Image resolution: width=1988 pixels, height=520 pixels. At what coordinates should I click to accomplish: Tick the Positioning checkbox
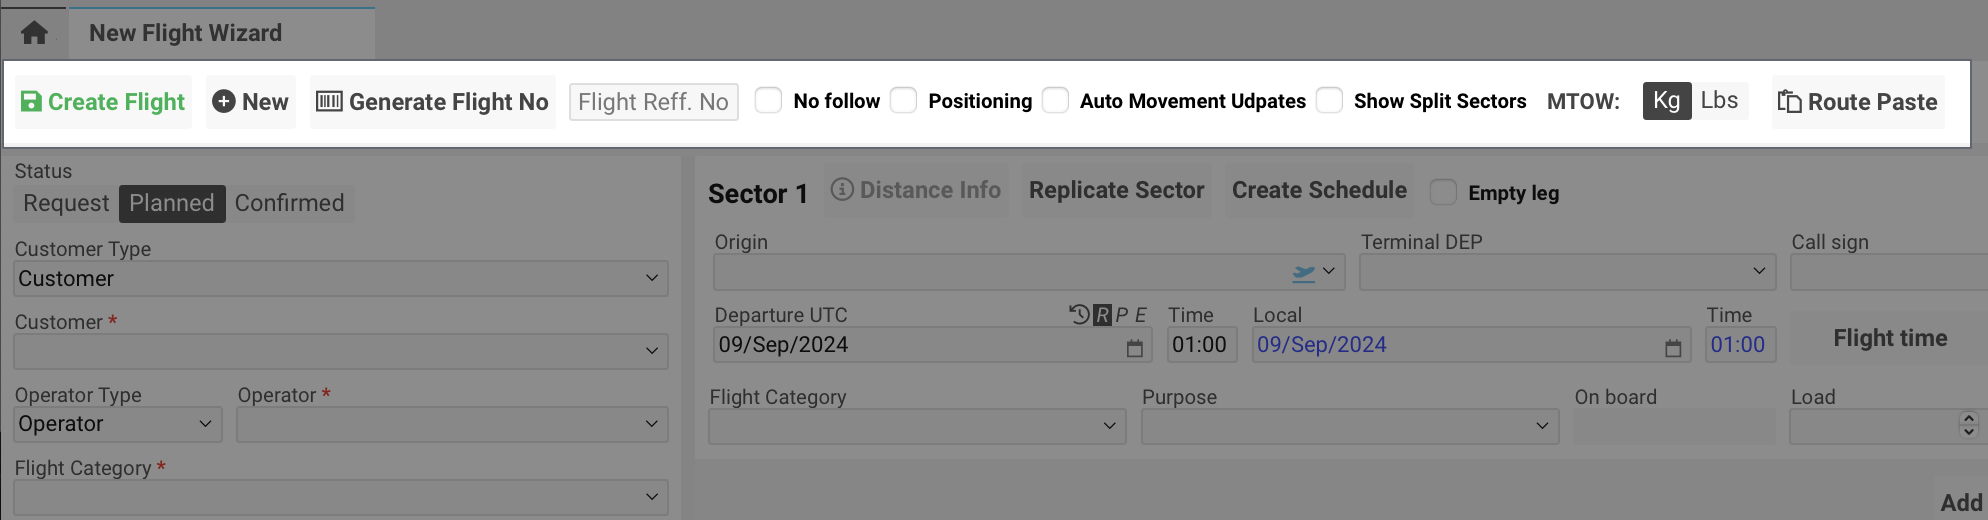click(903, 101)
